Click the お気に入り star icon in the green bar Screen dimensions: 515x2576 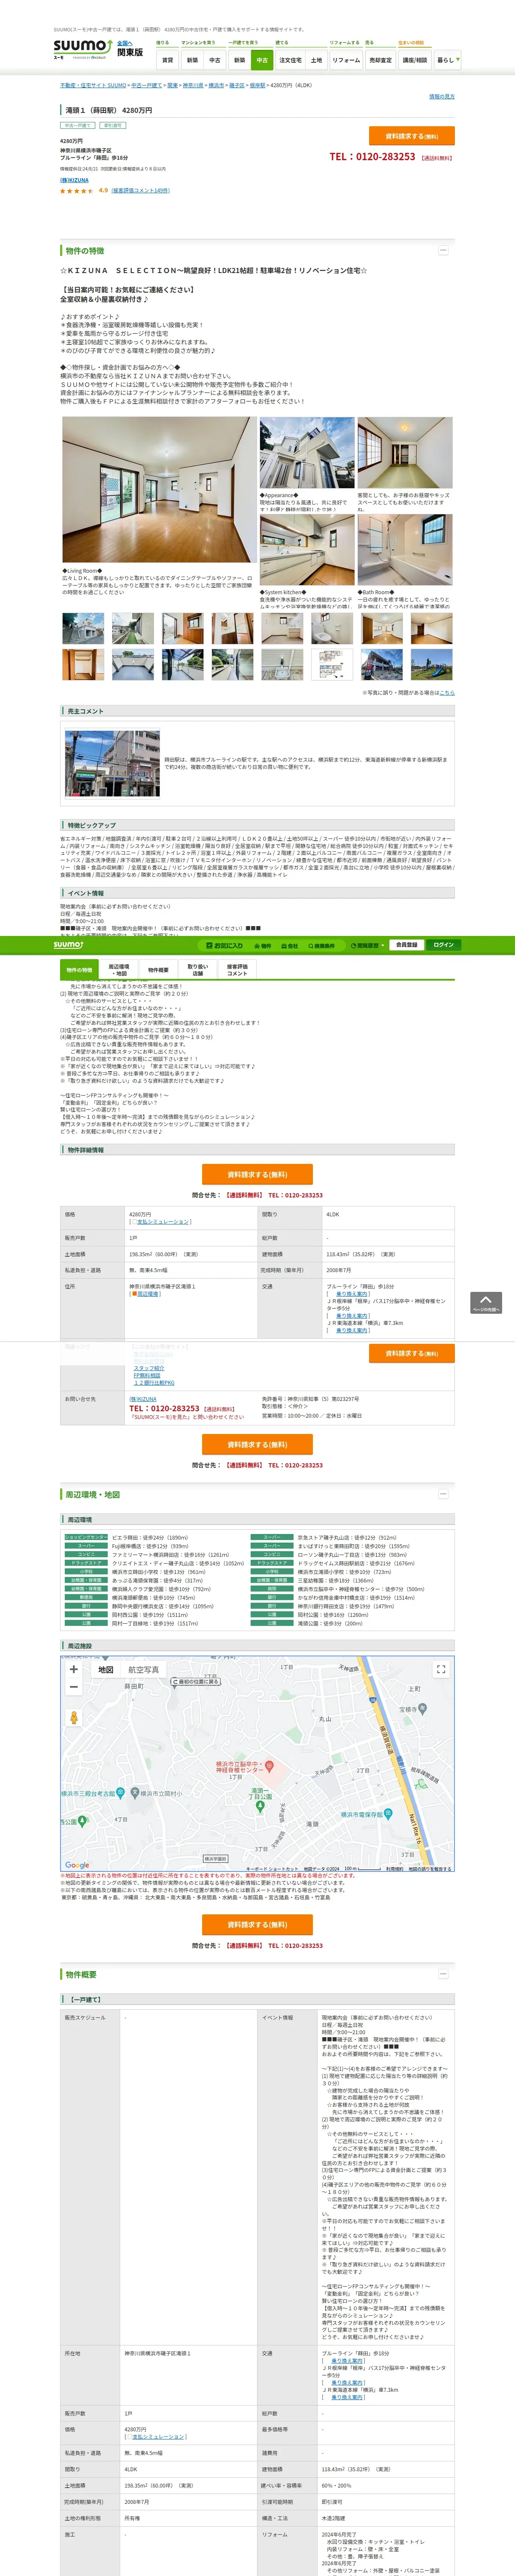[224, 945]
